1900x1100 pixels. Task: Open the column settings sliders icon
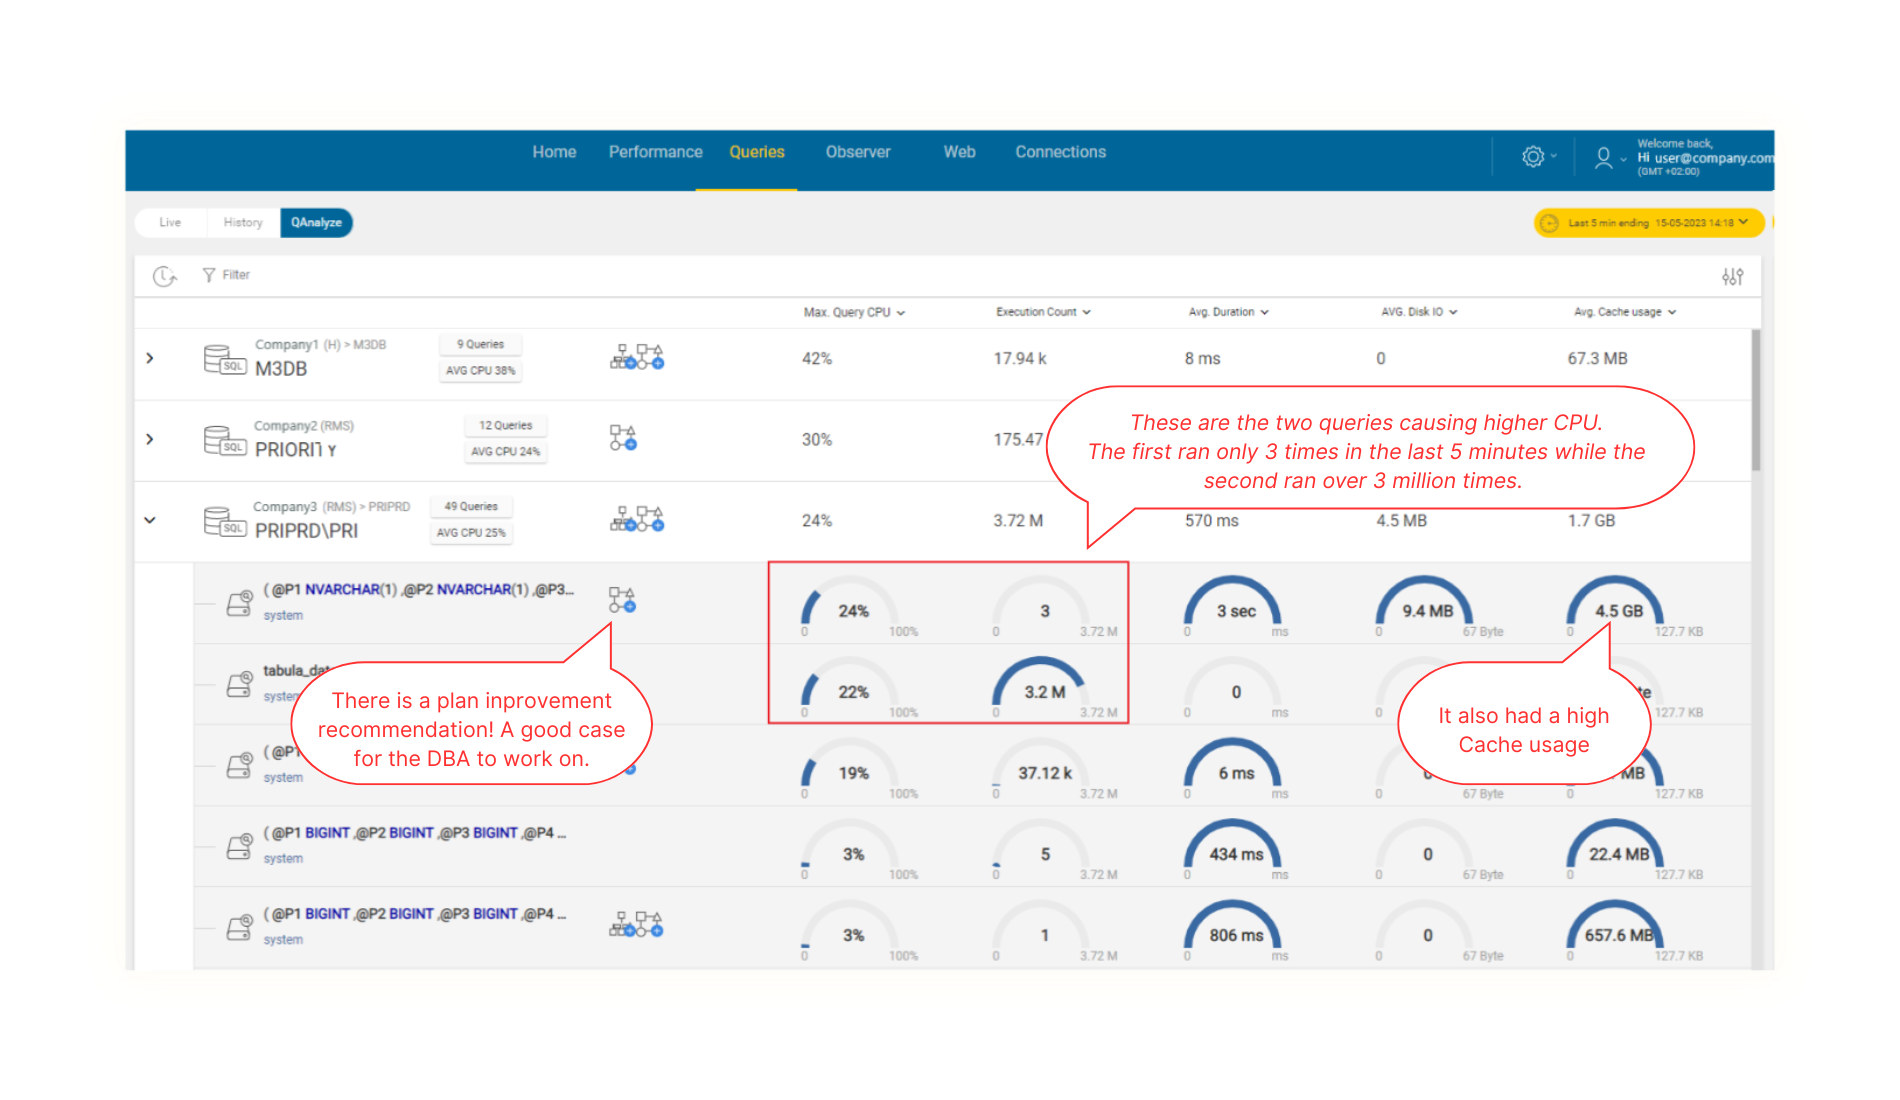(x=1732, y=277)
